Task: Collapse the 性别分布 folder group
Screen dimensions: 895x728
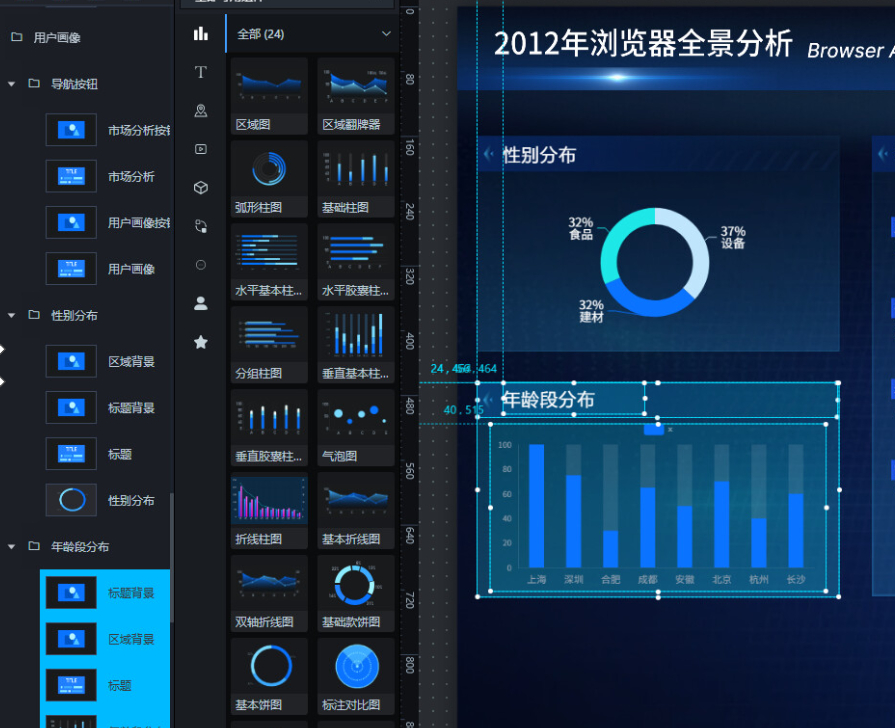Action: point(11,315)
